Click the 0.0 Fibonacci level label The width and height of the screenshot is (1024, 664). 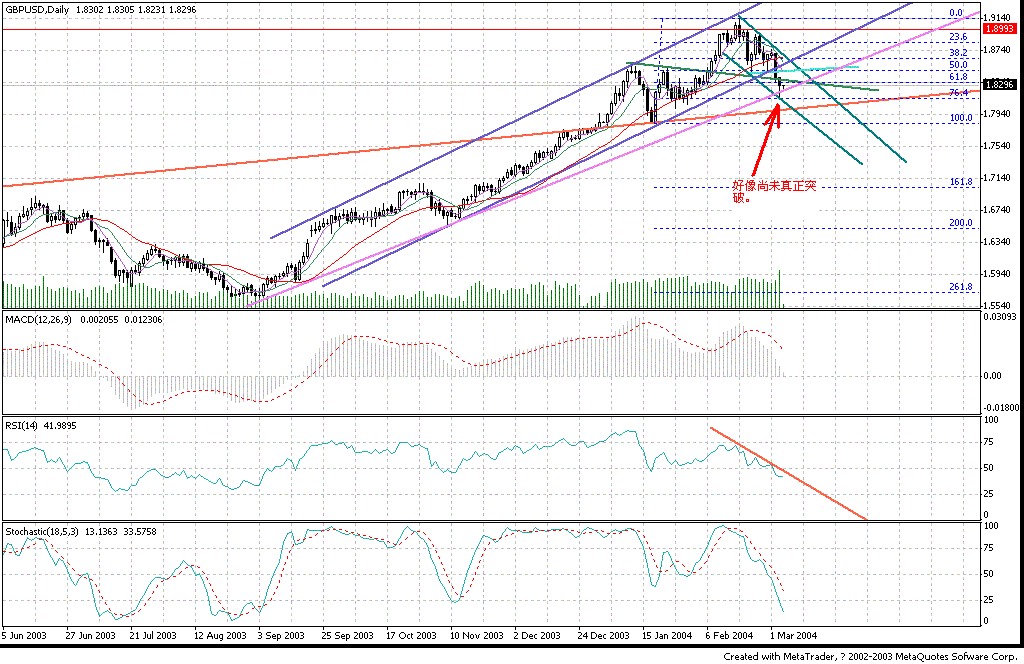tap(956, 13)
